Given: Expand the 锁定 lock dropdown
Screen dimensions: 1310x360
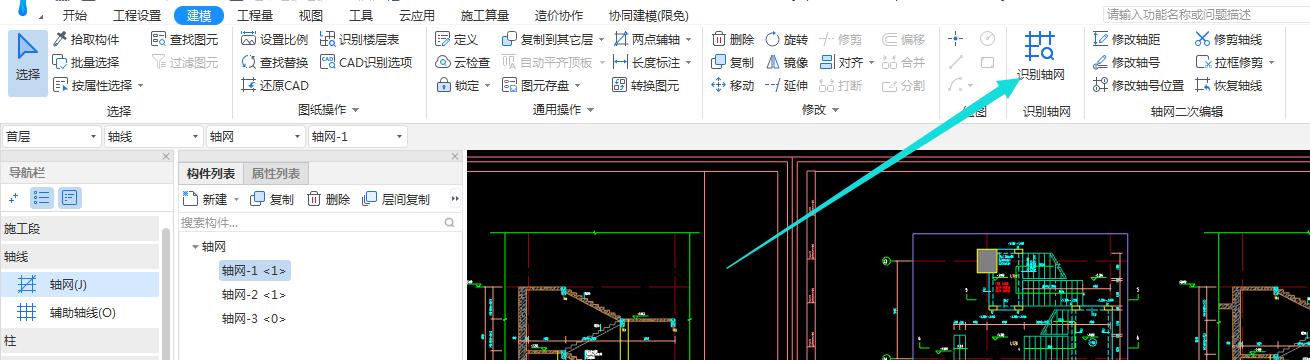Looking at the screenshot, I should (488, 86).
